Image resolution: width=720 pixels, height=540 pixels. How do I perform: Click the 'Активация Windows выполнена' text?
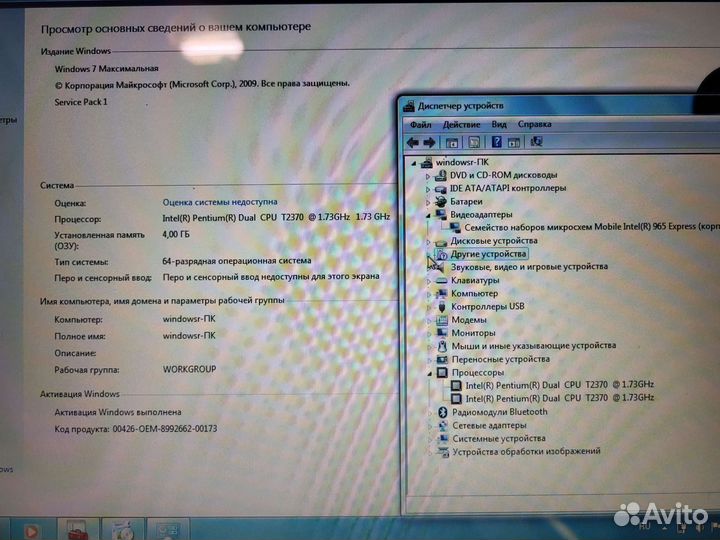(118, 412)
